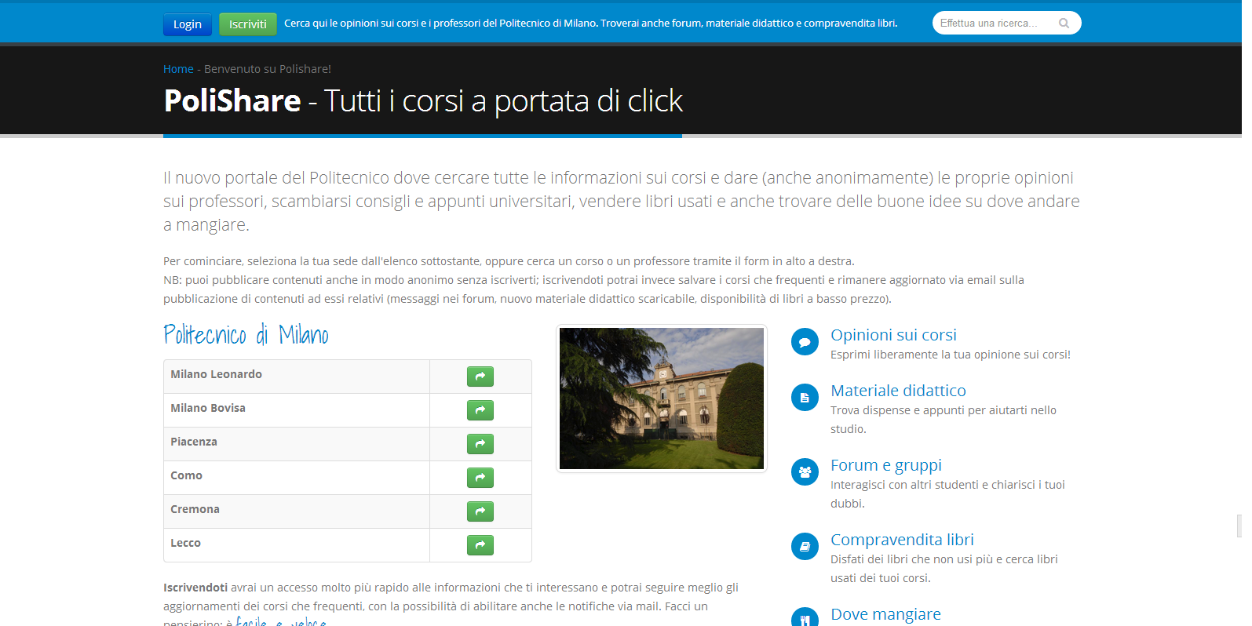Click the Materiale didattico document icon
Viewport: 1252px width, 626px height.
pos(805,398)
